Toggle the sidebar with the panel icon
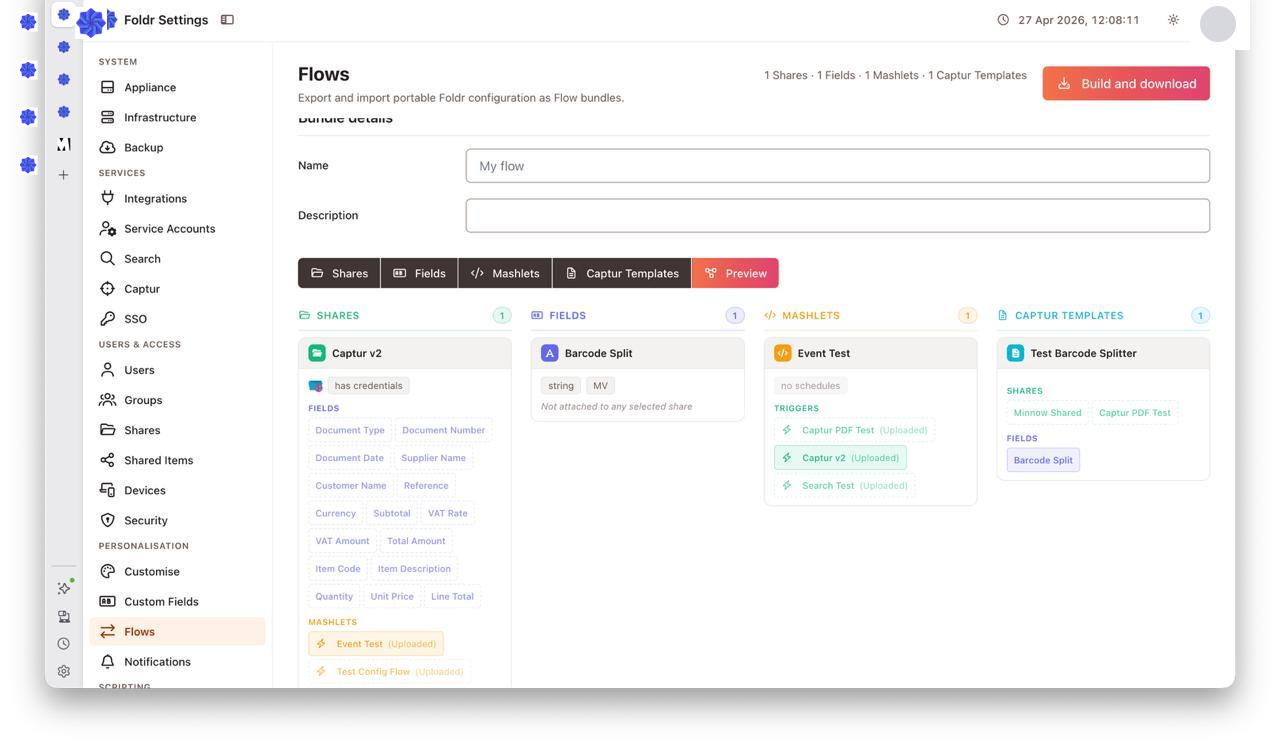 pyautogui.click(x=226, y=18)
